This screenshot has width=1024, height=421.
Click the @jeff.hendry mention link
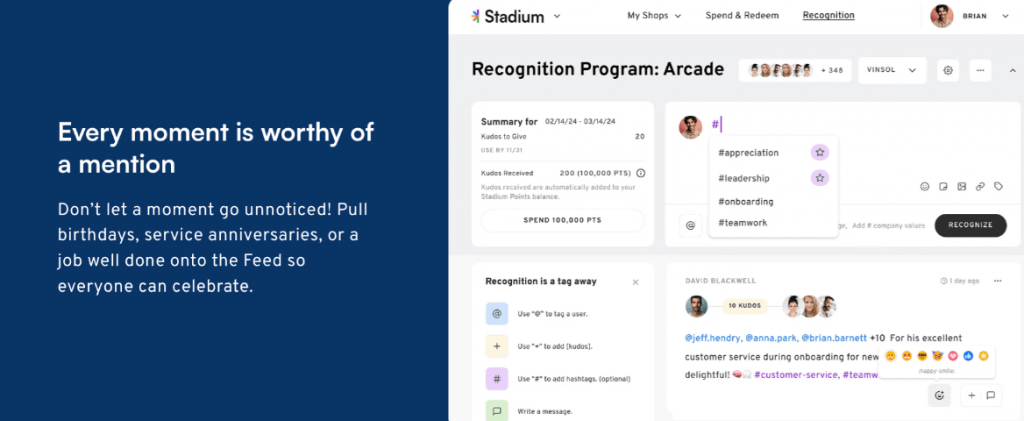click(x=712, y=338)
